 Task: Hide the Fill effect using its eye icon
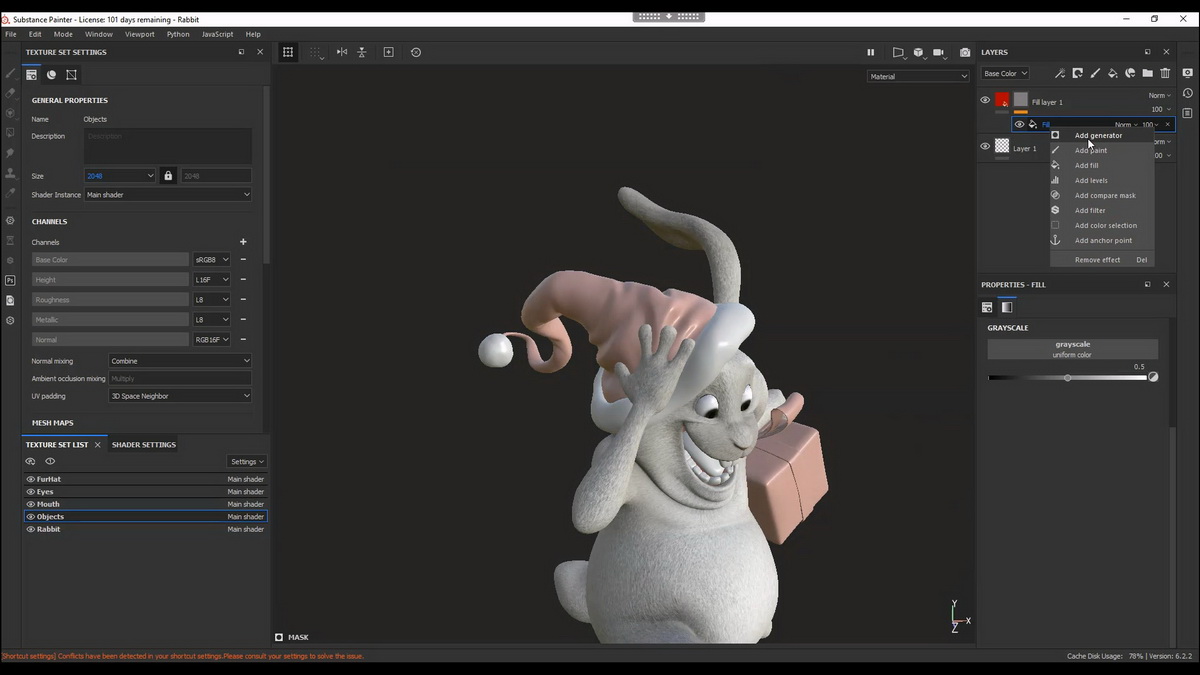tap(1019, 125)
